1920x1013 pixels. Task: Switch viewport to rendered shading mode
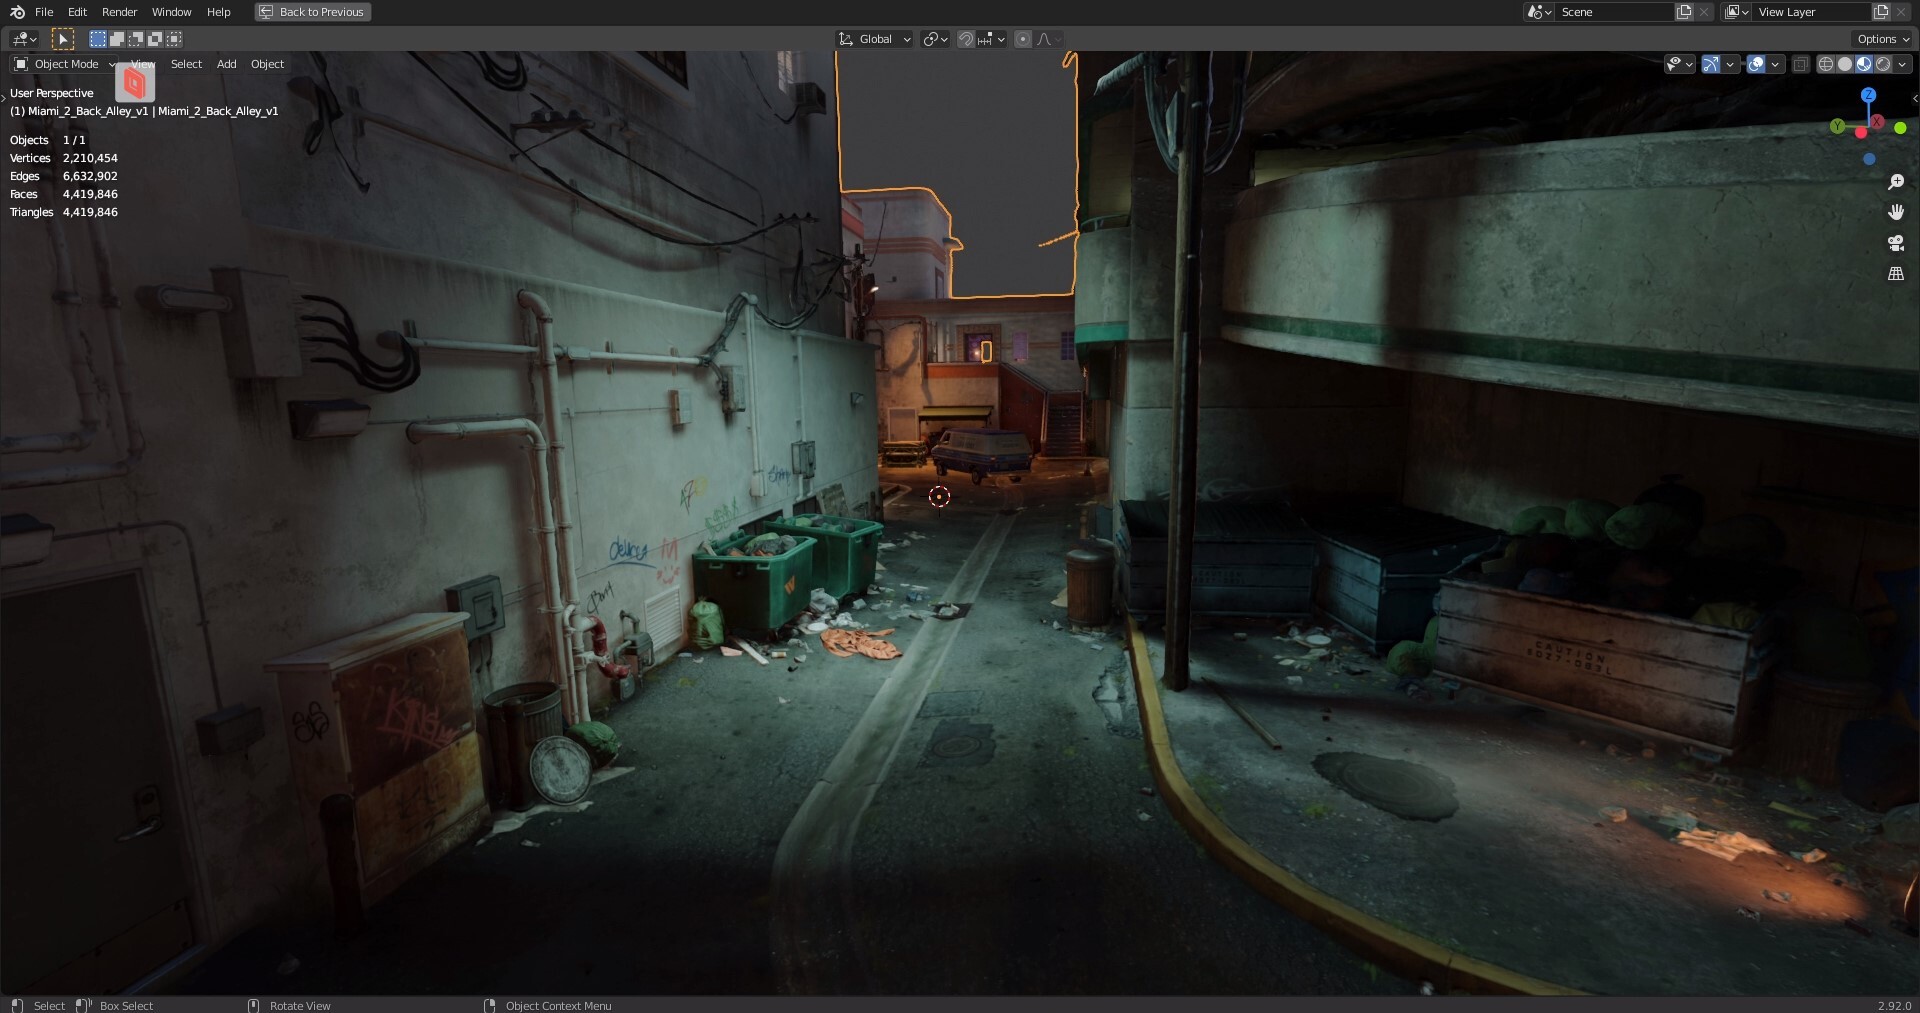(x=1886, y=63)
